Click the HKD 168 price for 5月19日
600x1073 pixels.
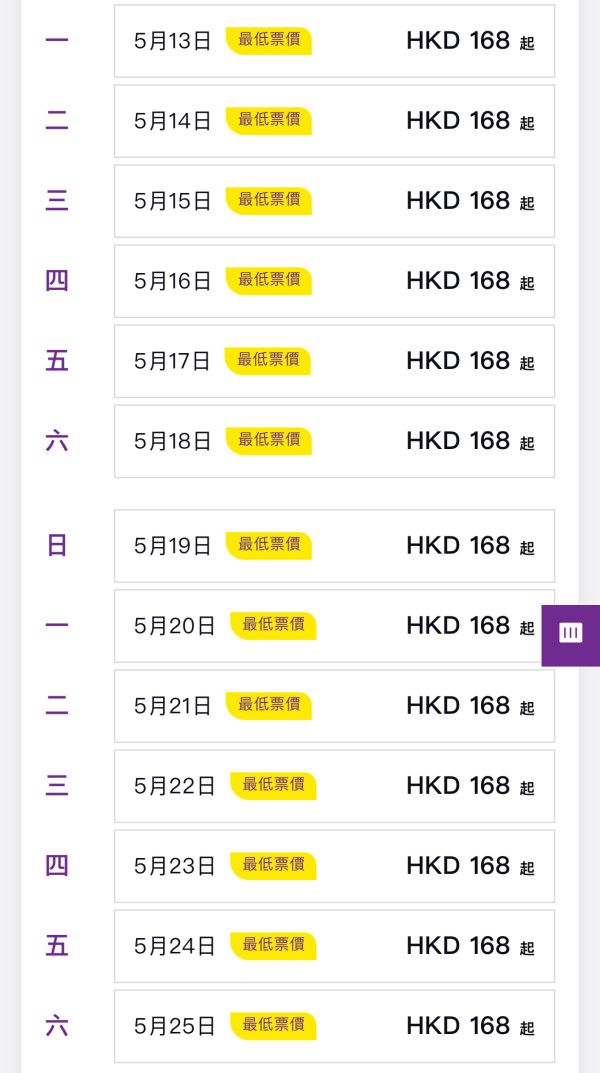point(458,546)
